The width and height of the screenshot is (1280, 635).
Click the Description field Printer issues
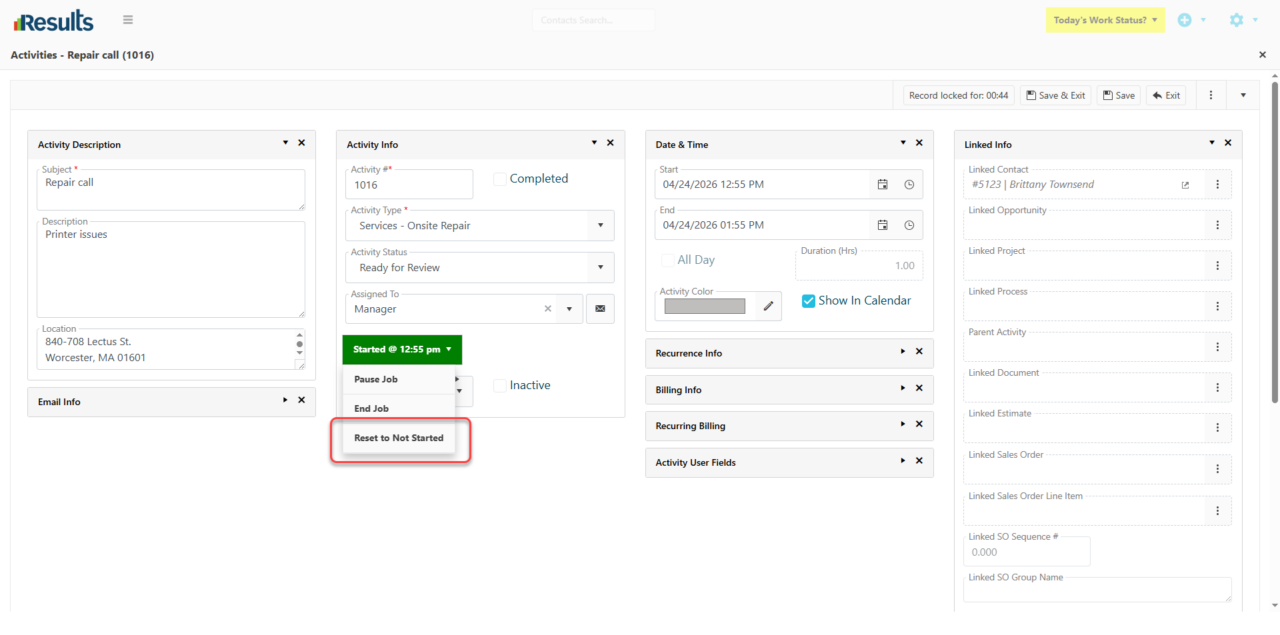[x=171, y=270]
